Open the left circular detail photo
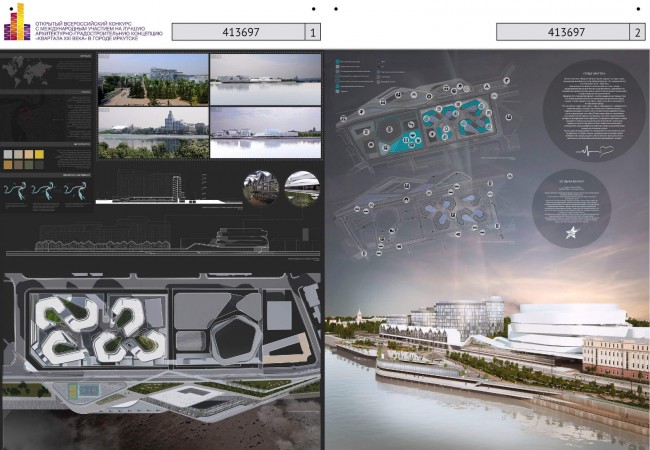Viewport: 650px width, 450px height. pos(261,188)
